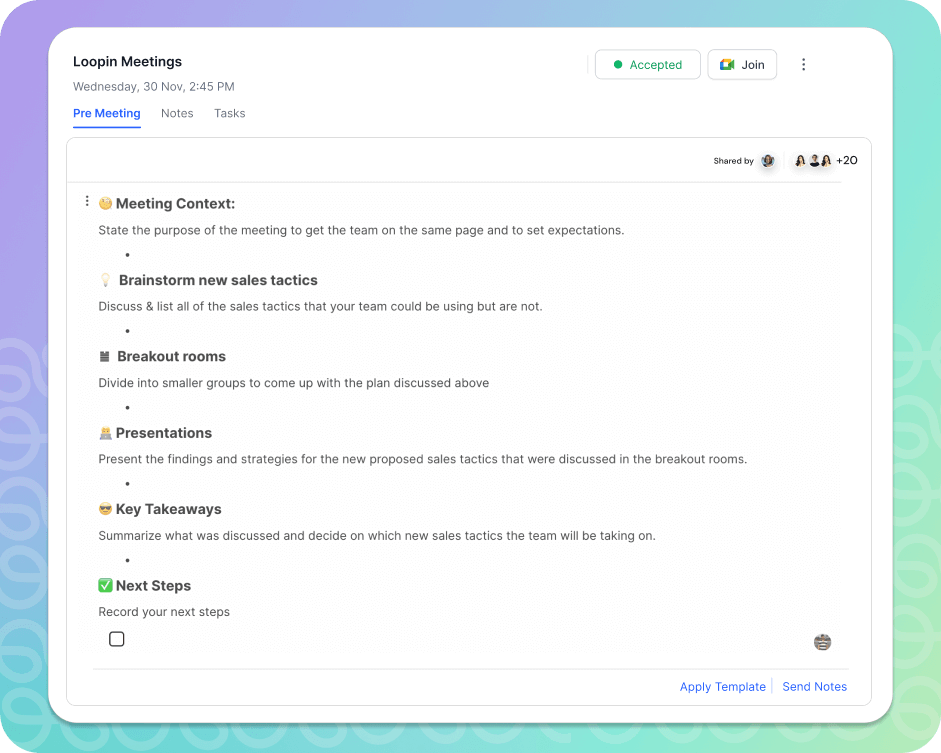This screenshot has height=753, width=941.
Task: Click the Presentations heading
Action: click(x=164, y=433)
